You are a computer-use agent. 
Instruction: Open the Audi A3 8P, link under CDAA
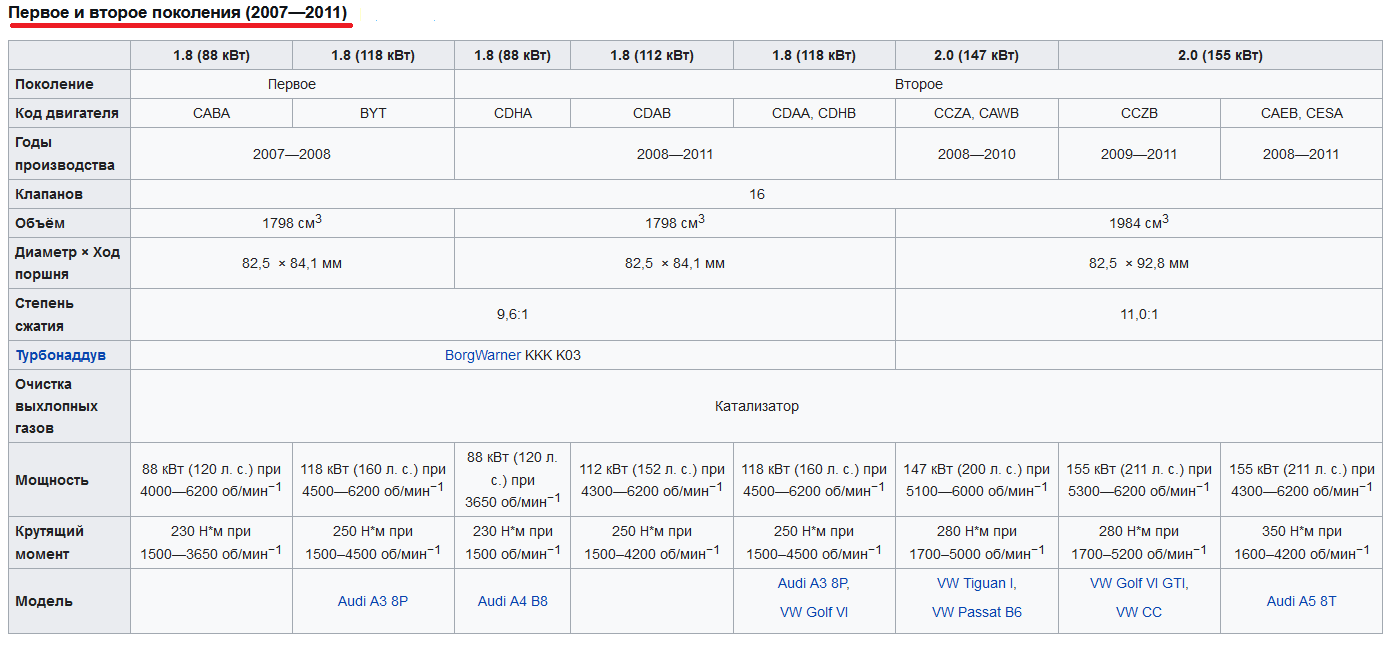tap(814, 583)
